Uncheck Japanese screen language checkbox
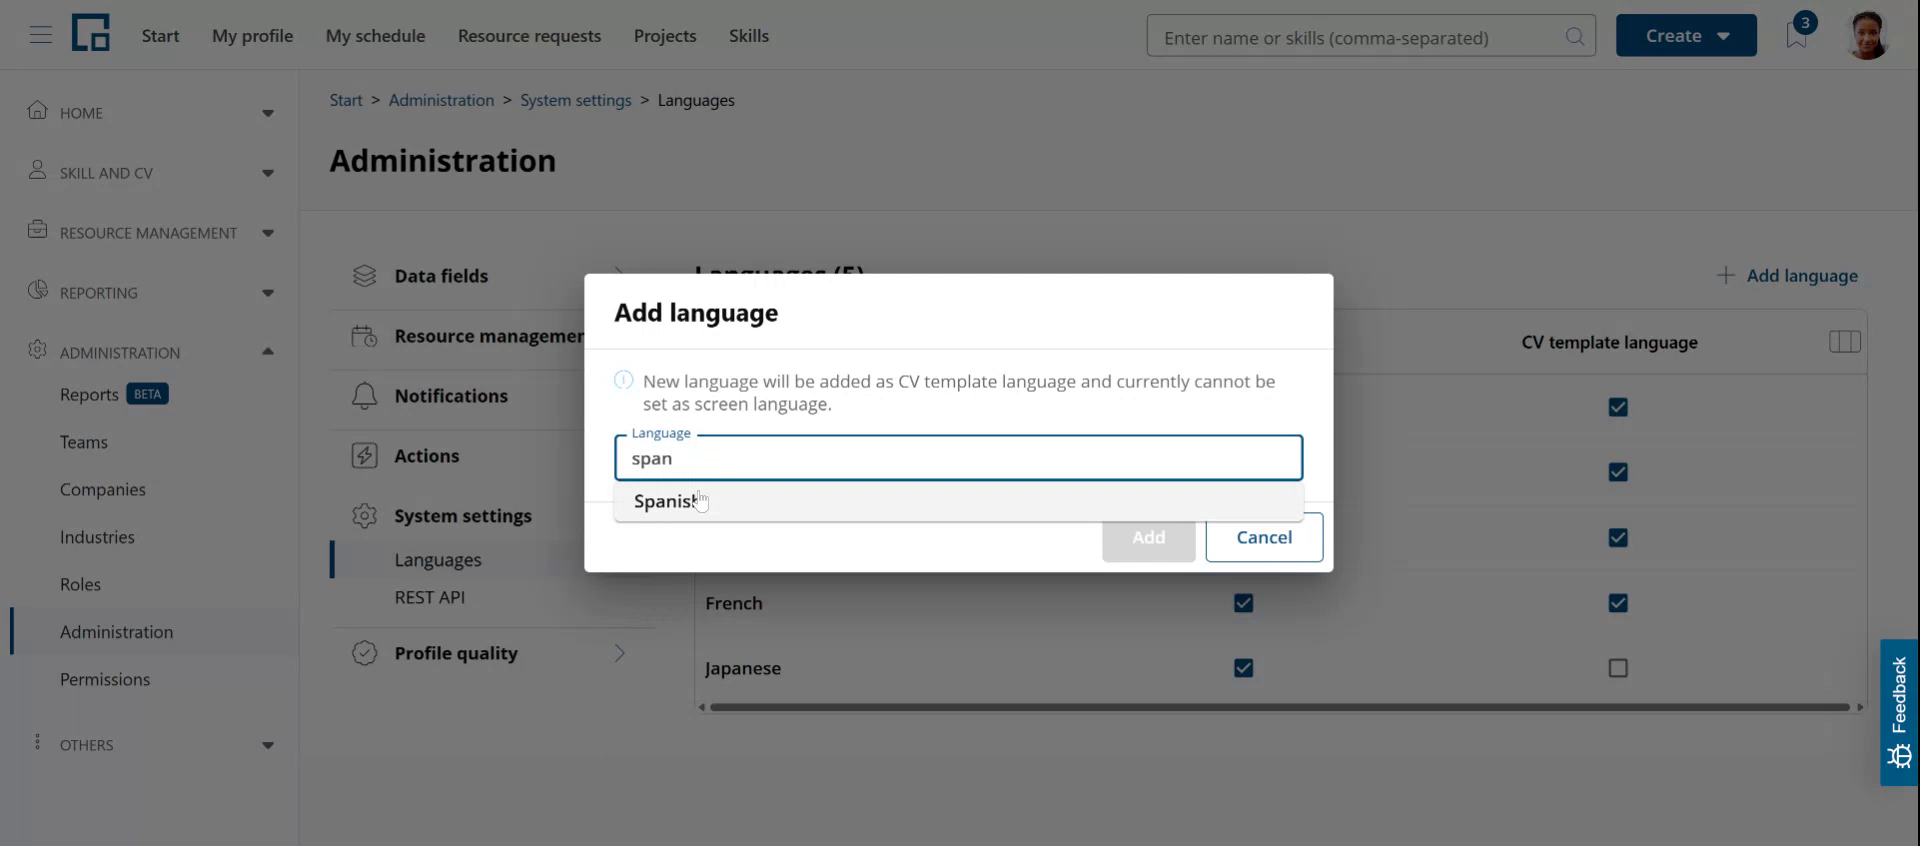The width and height of the screenshot is (1920, 846). click(1243, 668)
